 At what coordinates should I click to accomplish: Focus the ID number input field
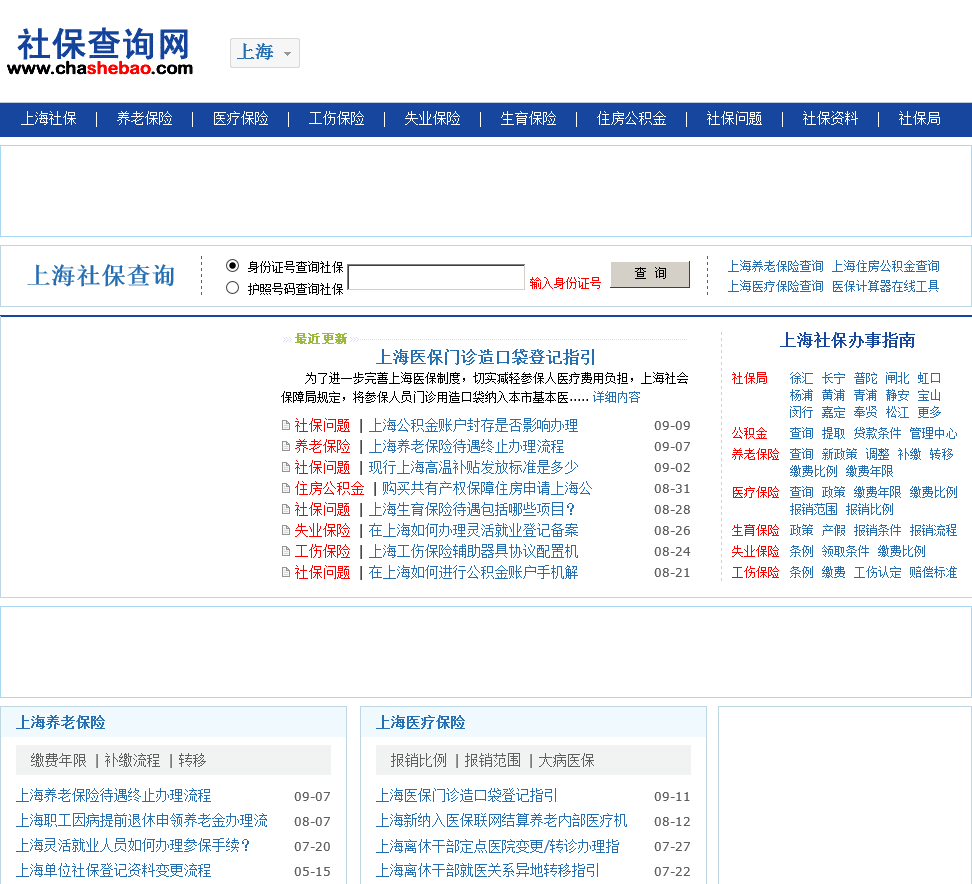tap(436, 277)
